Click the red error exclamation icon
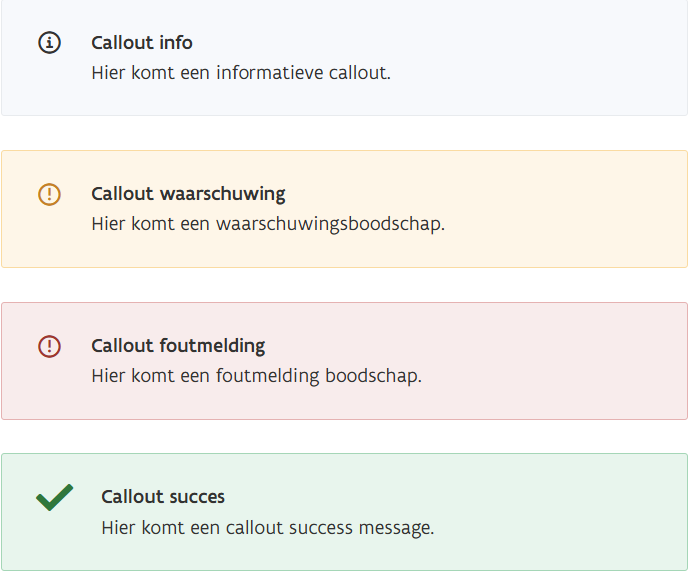The width and height of the screenshot is (689, 571). (49, 347)
